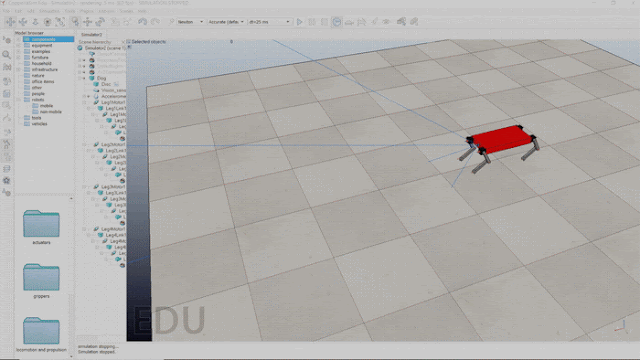Open the collections icon
The image size is (640, 360).
click(7, 81)
